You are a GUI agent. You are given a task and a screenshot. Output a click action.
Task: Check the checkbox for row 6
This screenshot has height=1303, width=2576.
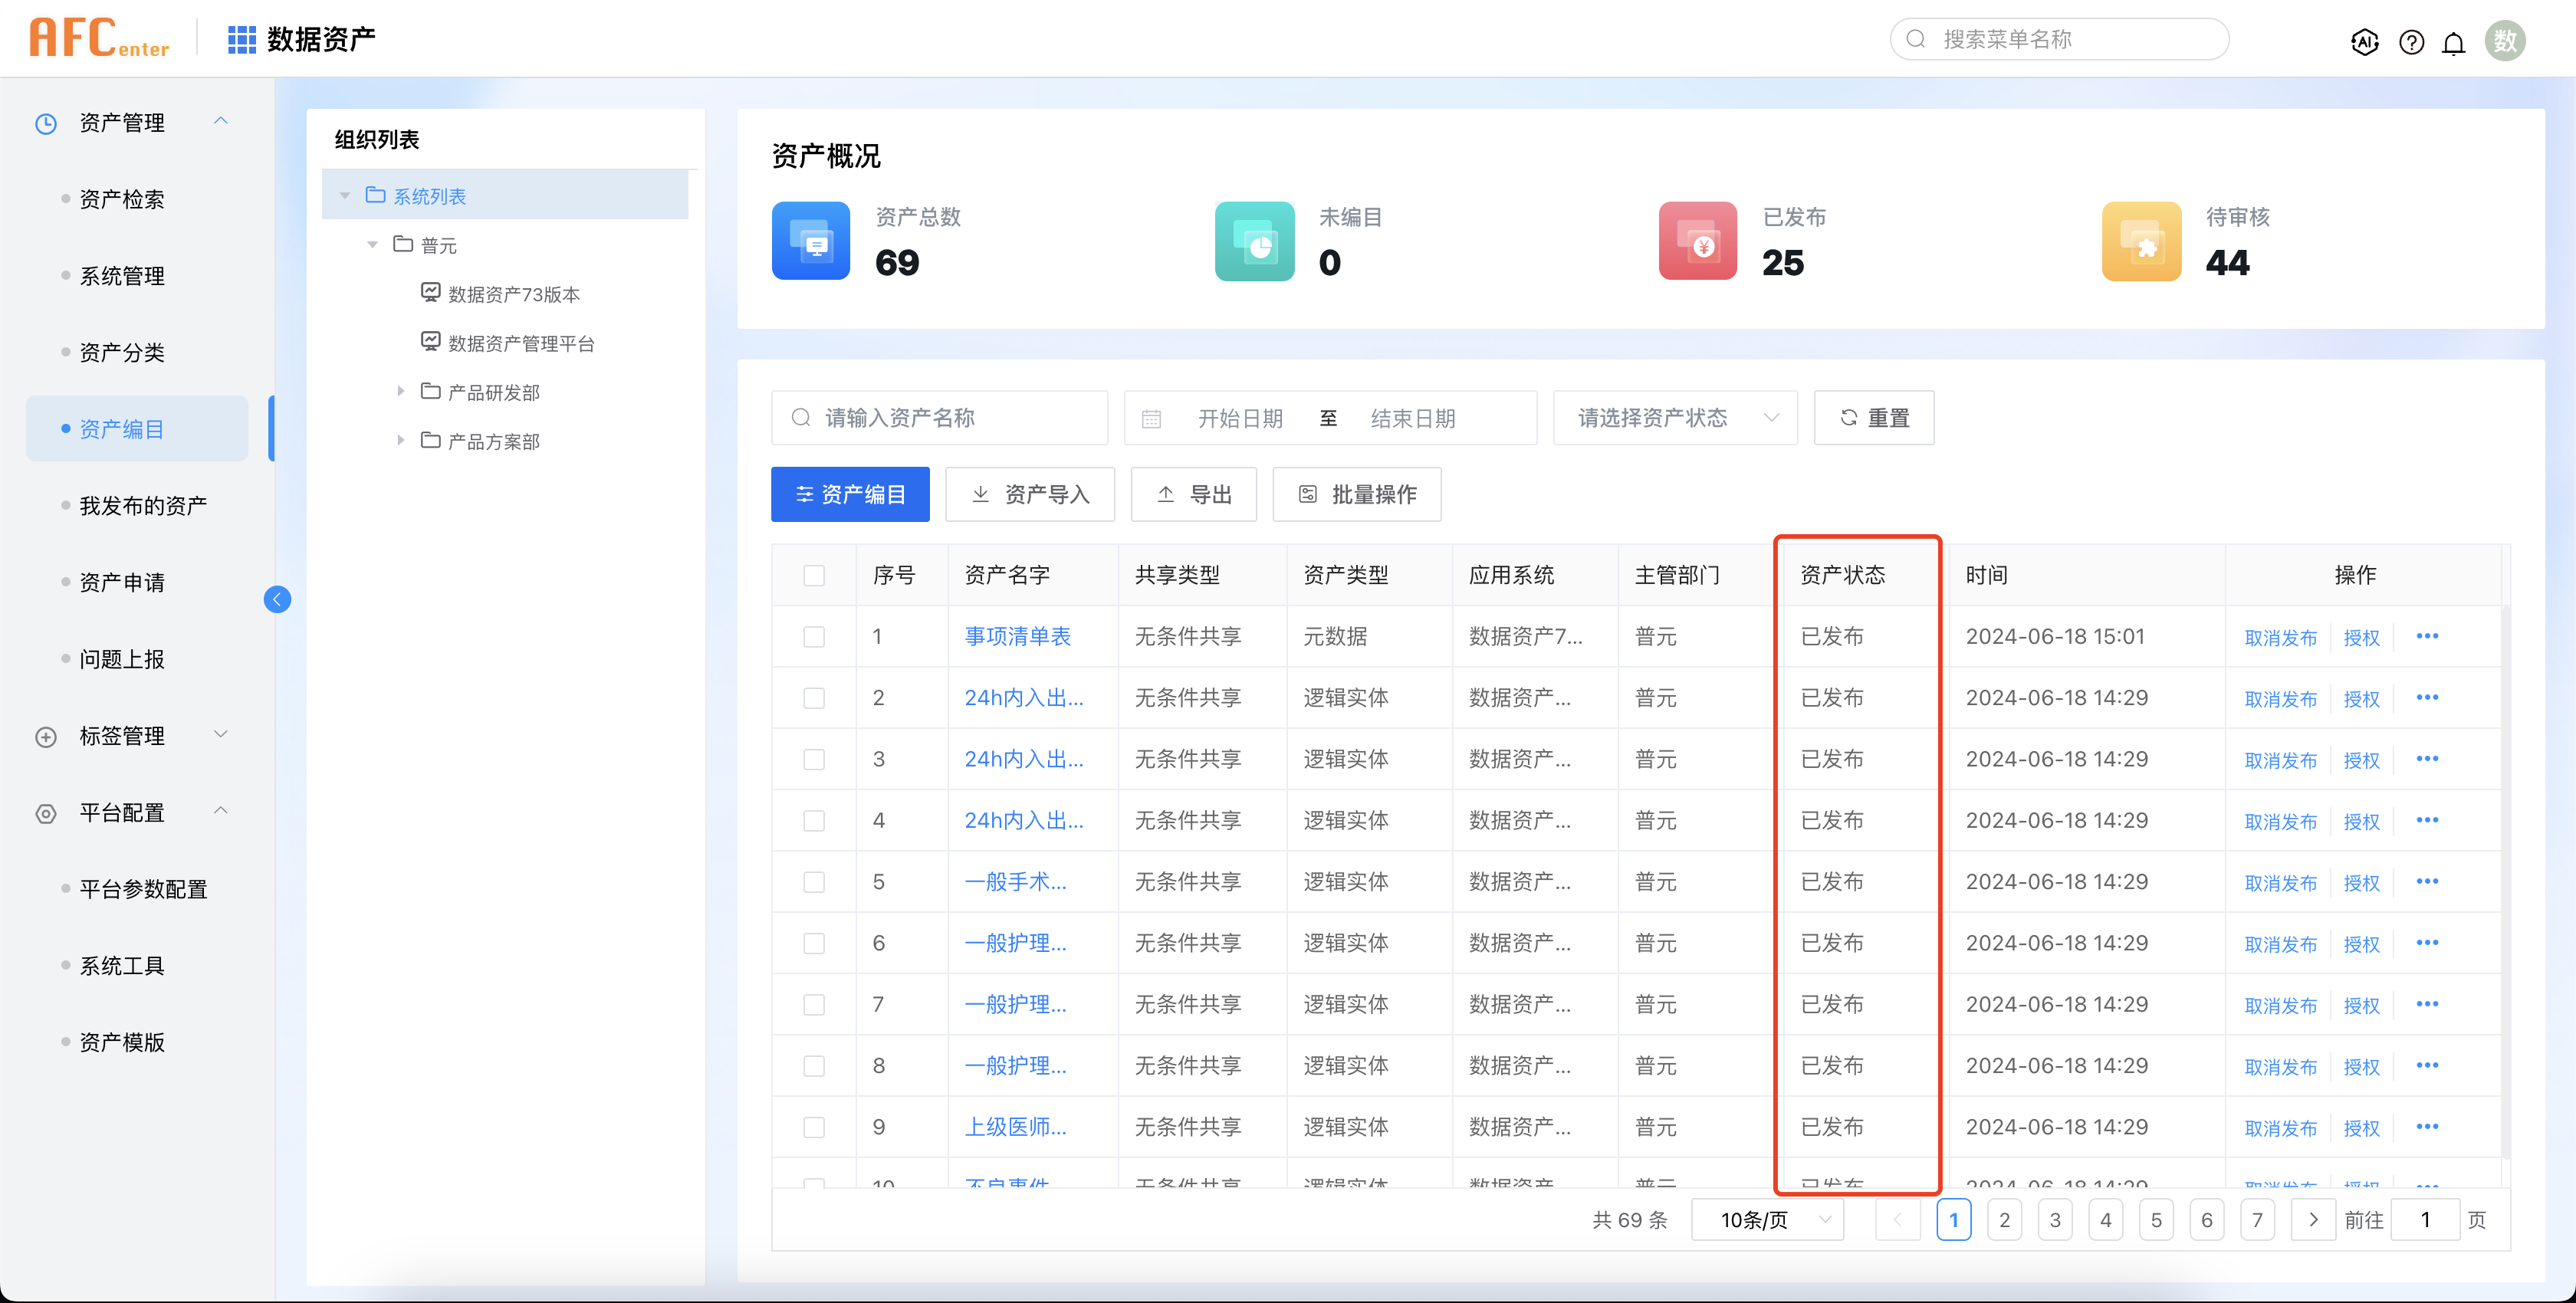coord(814,943)
